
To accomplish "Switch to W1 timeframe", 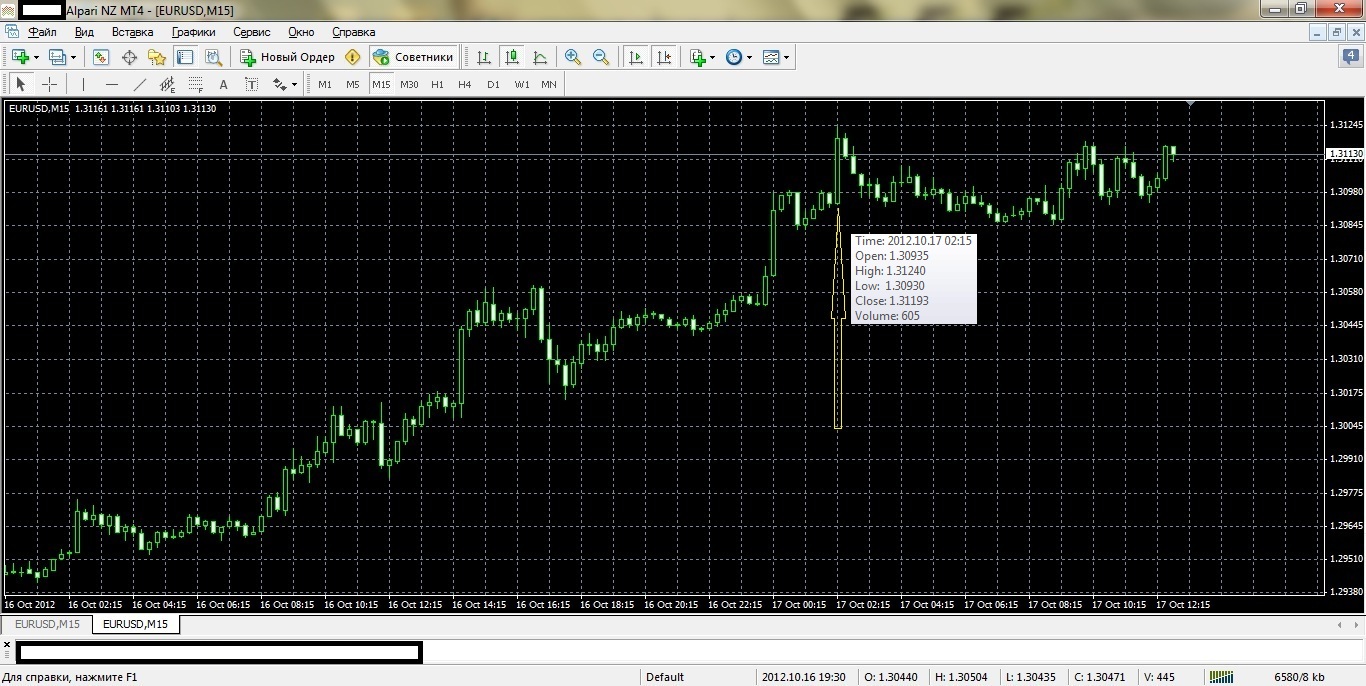I will pos(522,84).
